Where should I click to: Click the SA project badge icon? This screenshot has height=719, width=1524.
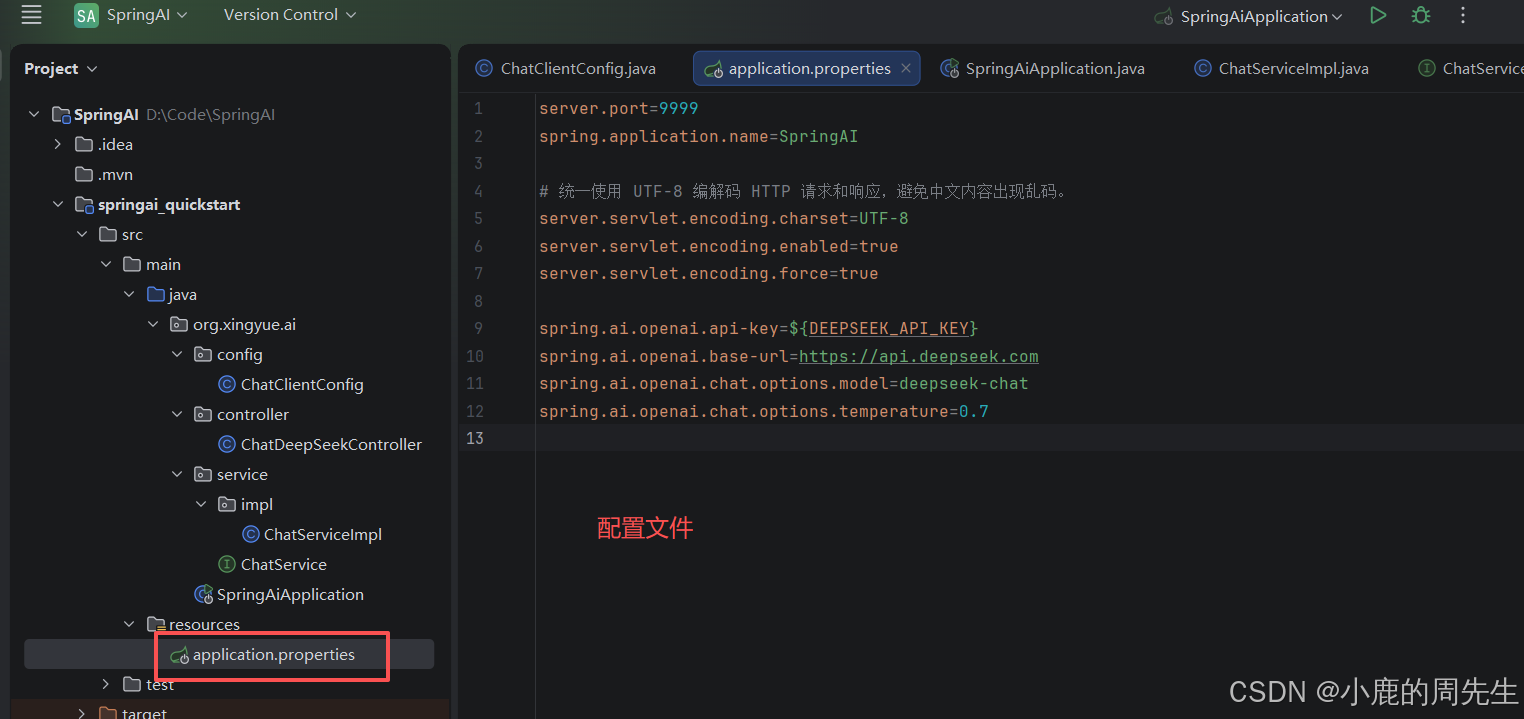tap(86, 15)
